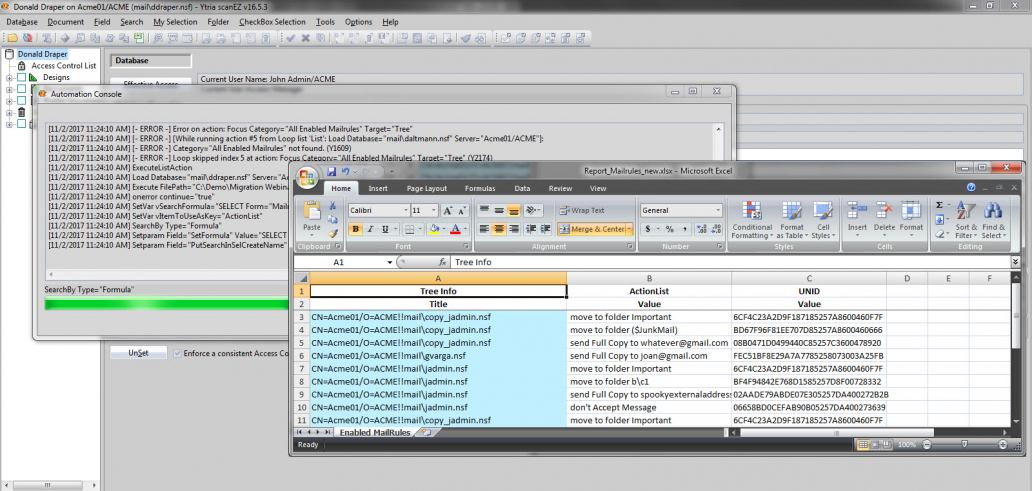
Task: Click the Insert Function fx icon
Action: (442, 262)
